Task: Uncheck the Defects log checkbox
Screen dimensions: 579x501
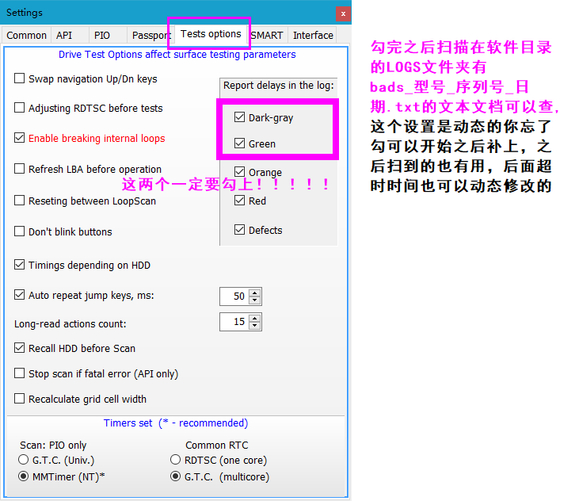Action: click(239, 229)
